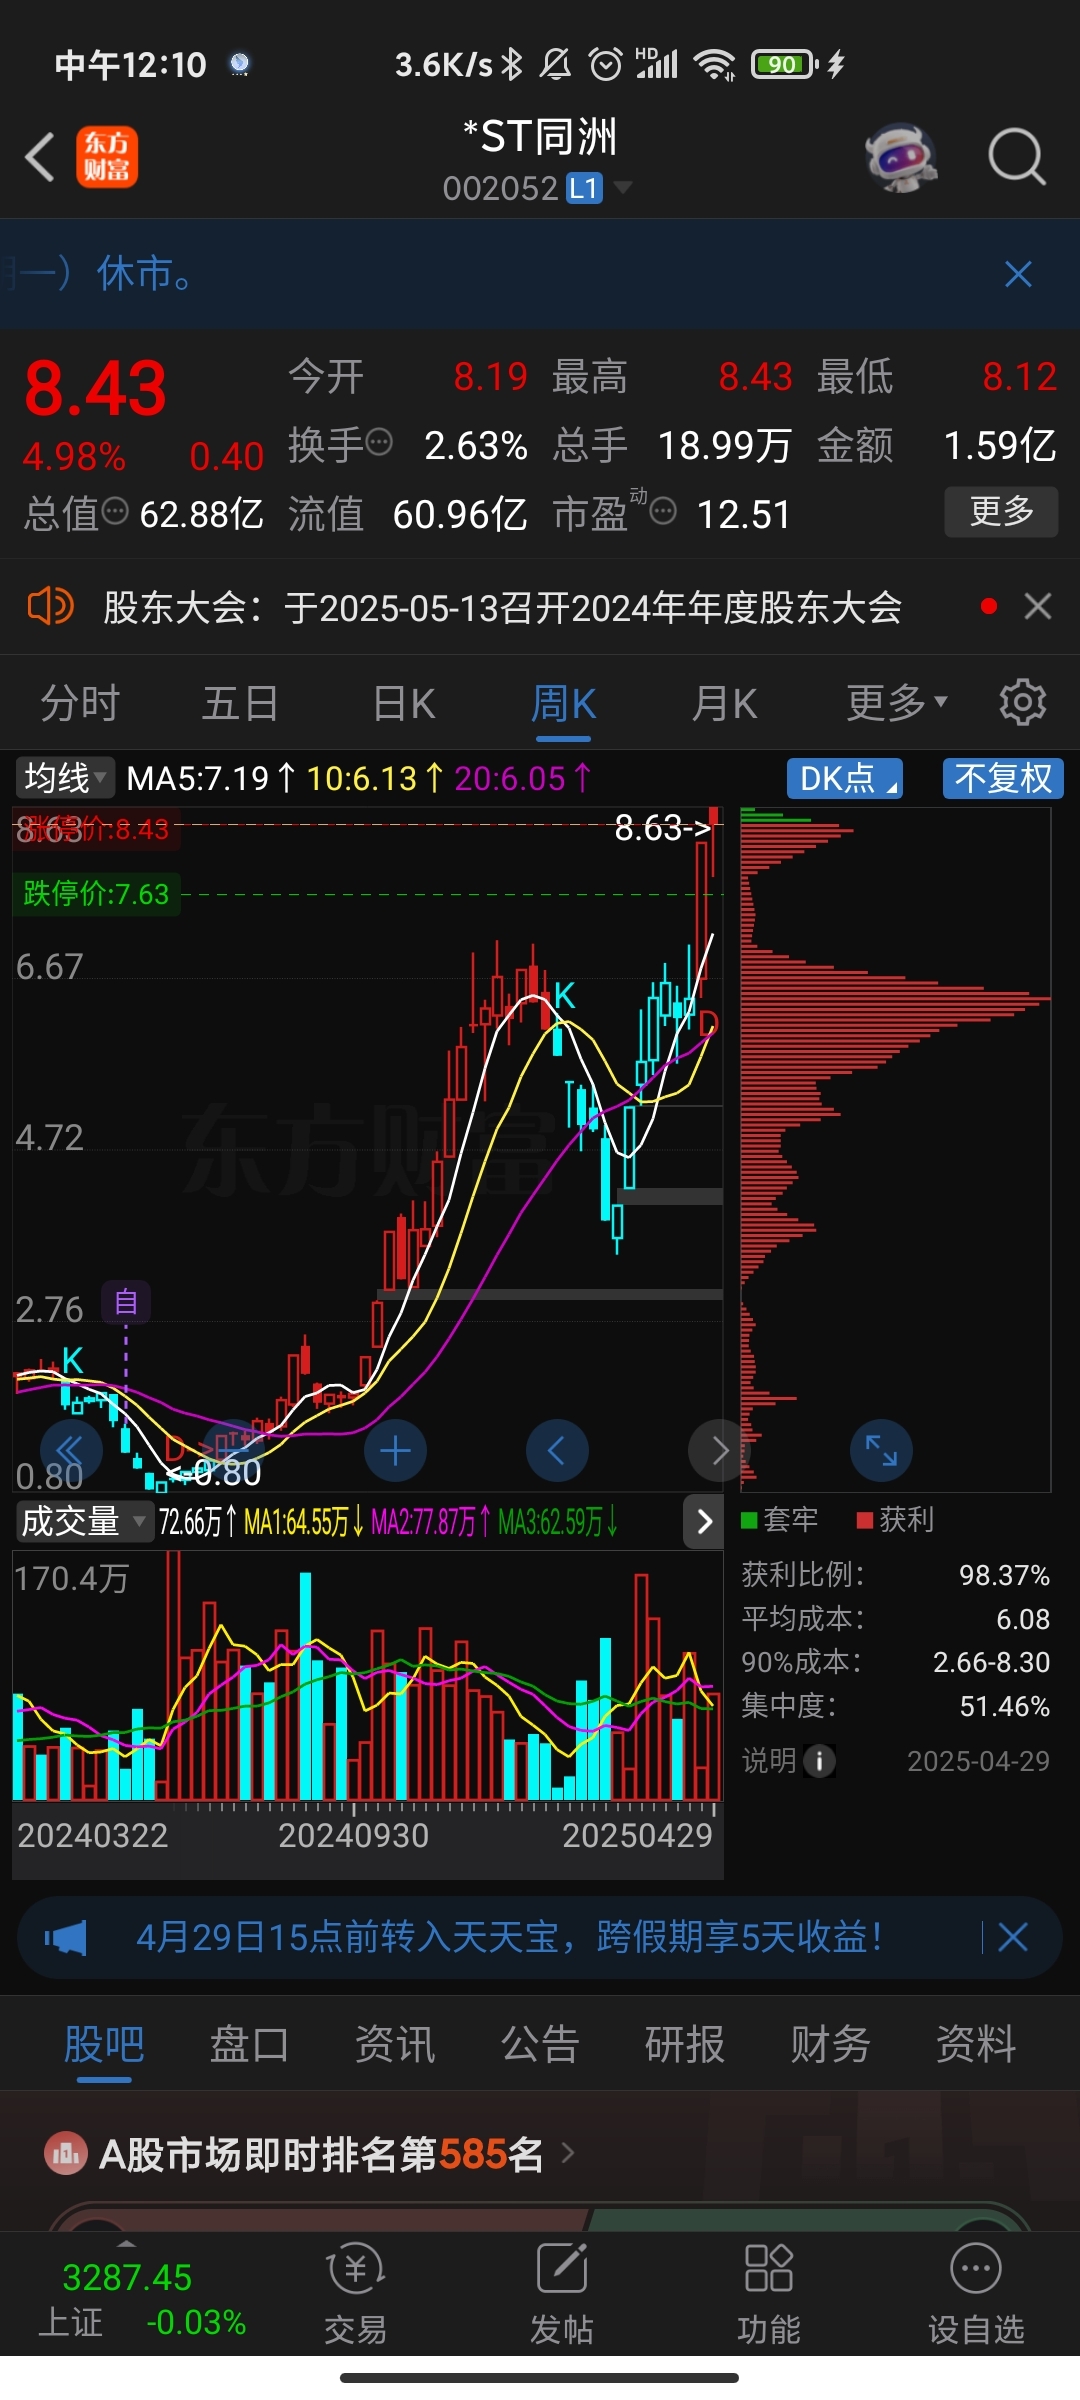Dismiss the 休市 notice banner
The height and width of the screenshot is (2400, 1080).
1018,274
